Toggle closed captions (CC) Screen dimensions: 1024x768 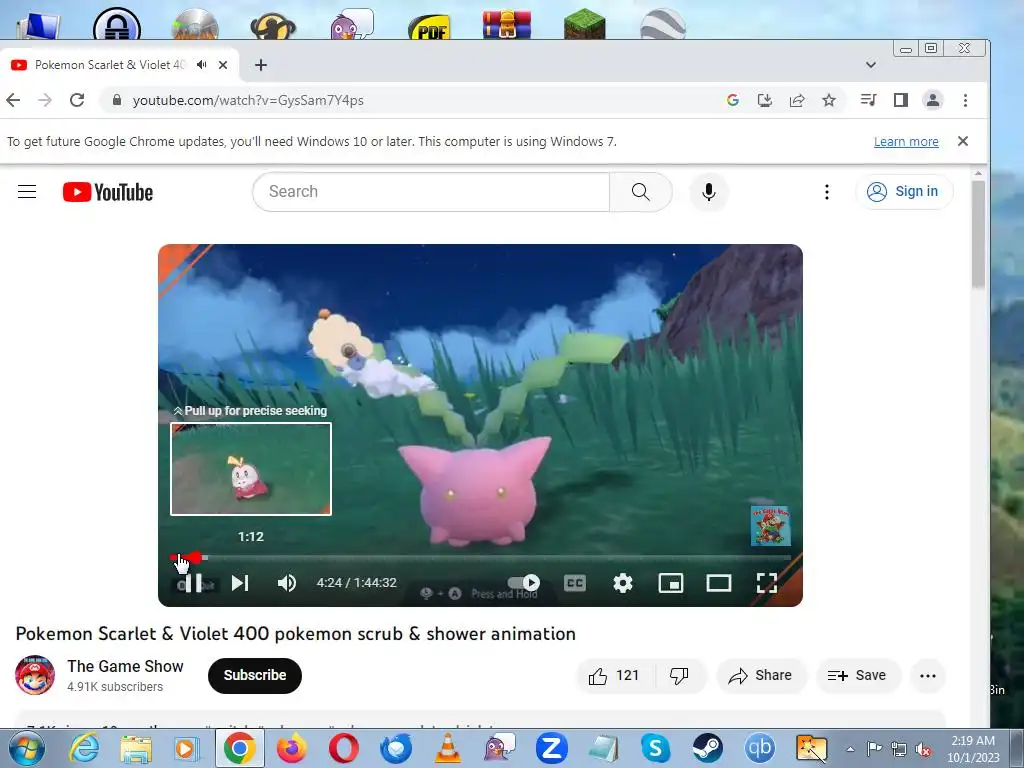(x=575, y=583)
